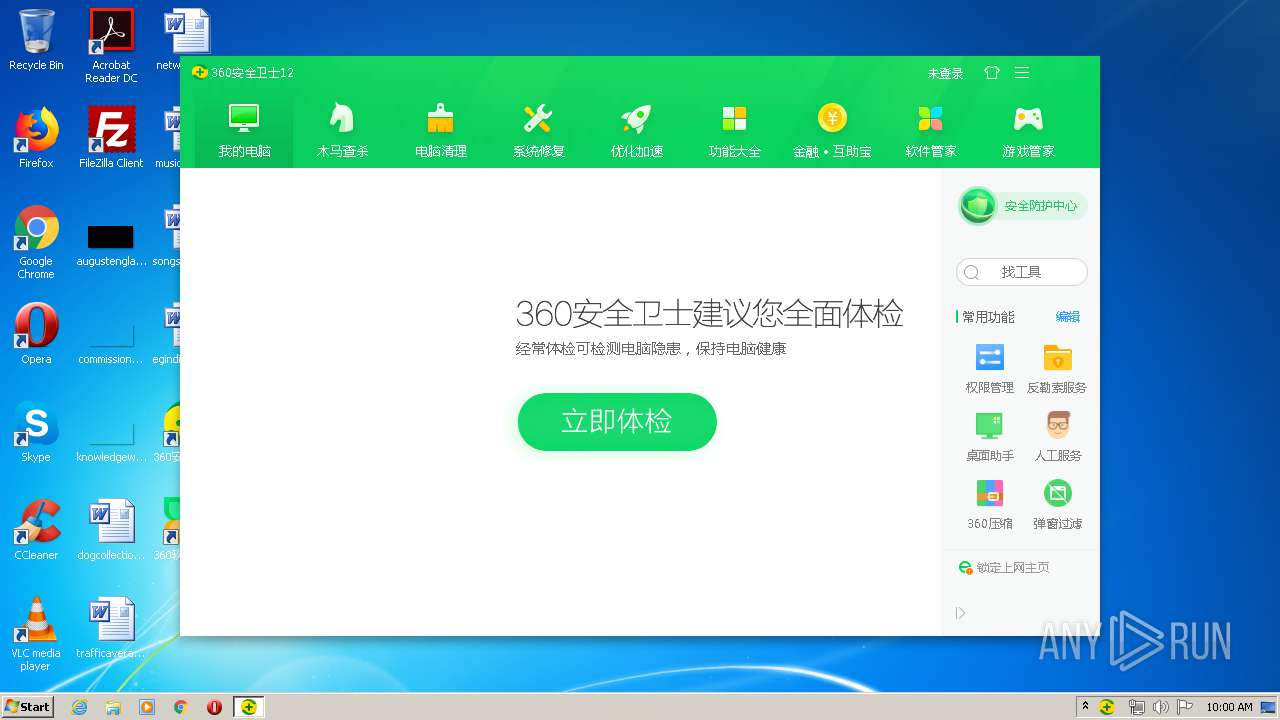Open the 木马查杀 trojan scan tab

343,130
